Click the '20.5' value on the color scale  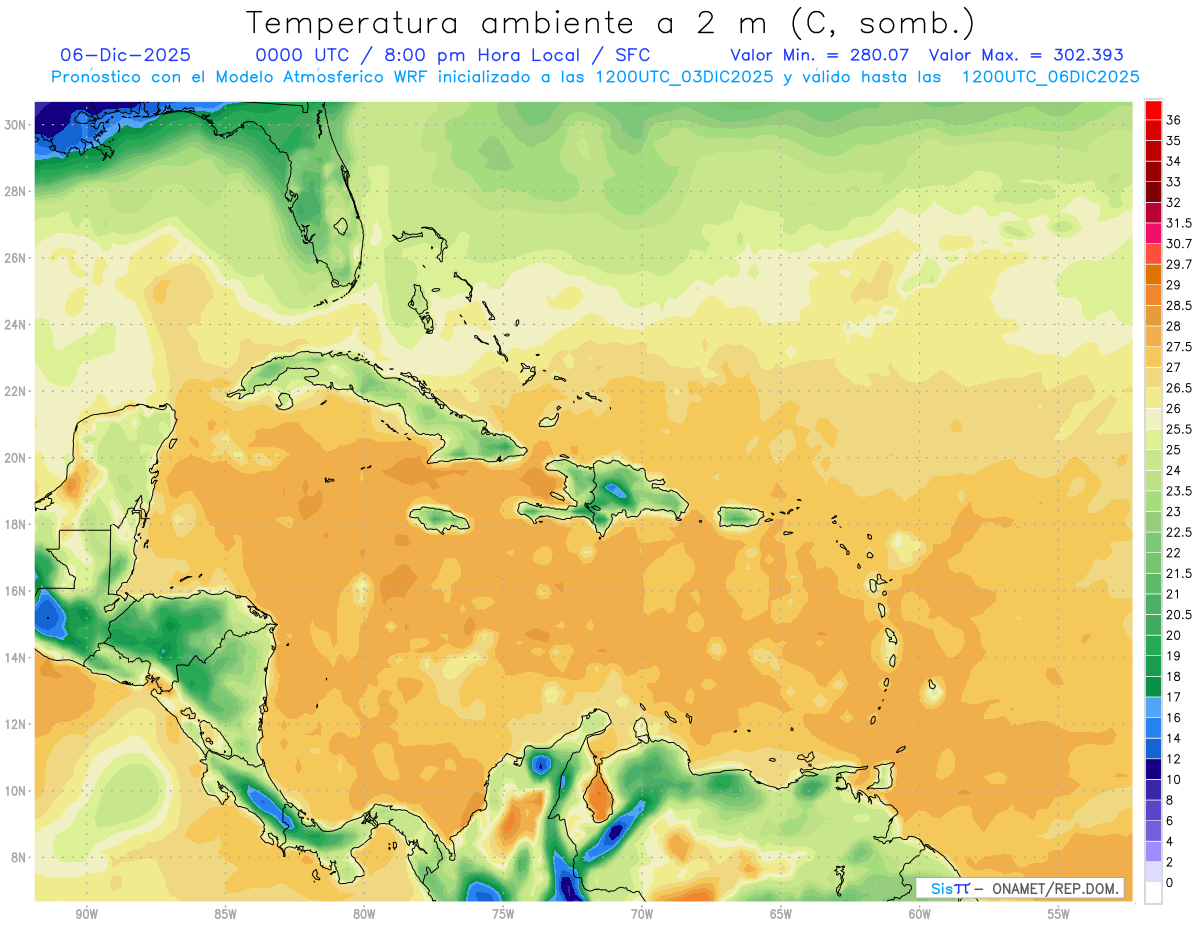tap(1179, 615)
